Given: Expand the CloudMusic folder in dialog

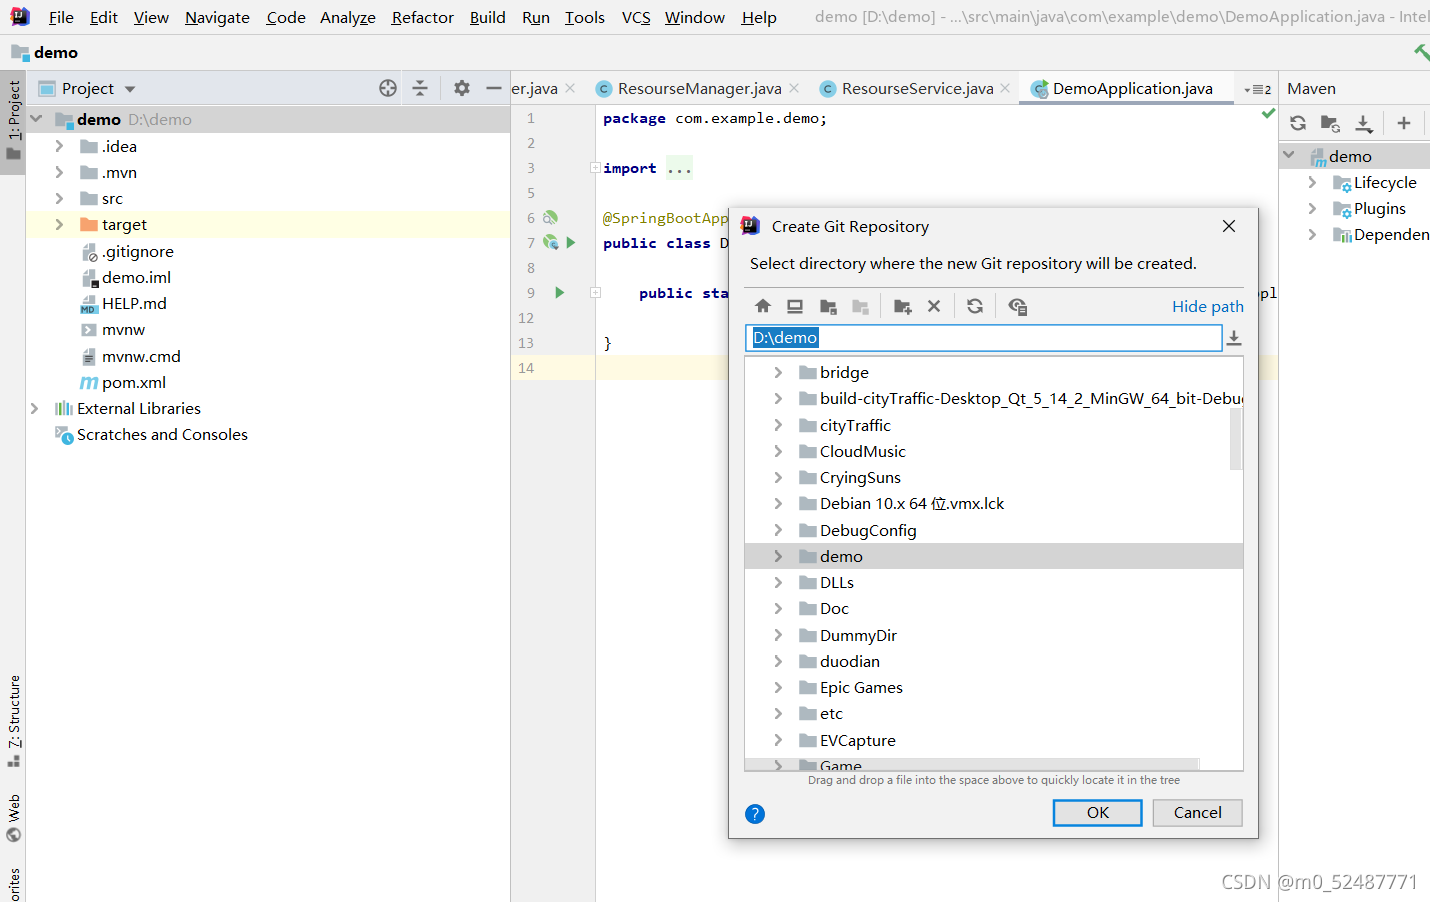Looking at the screenshot, I should [778, 451].
